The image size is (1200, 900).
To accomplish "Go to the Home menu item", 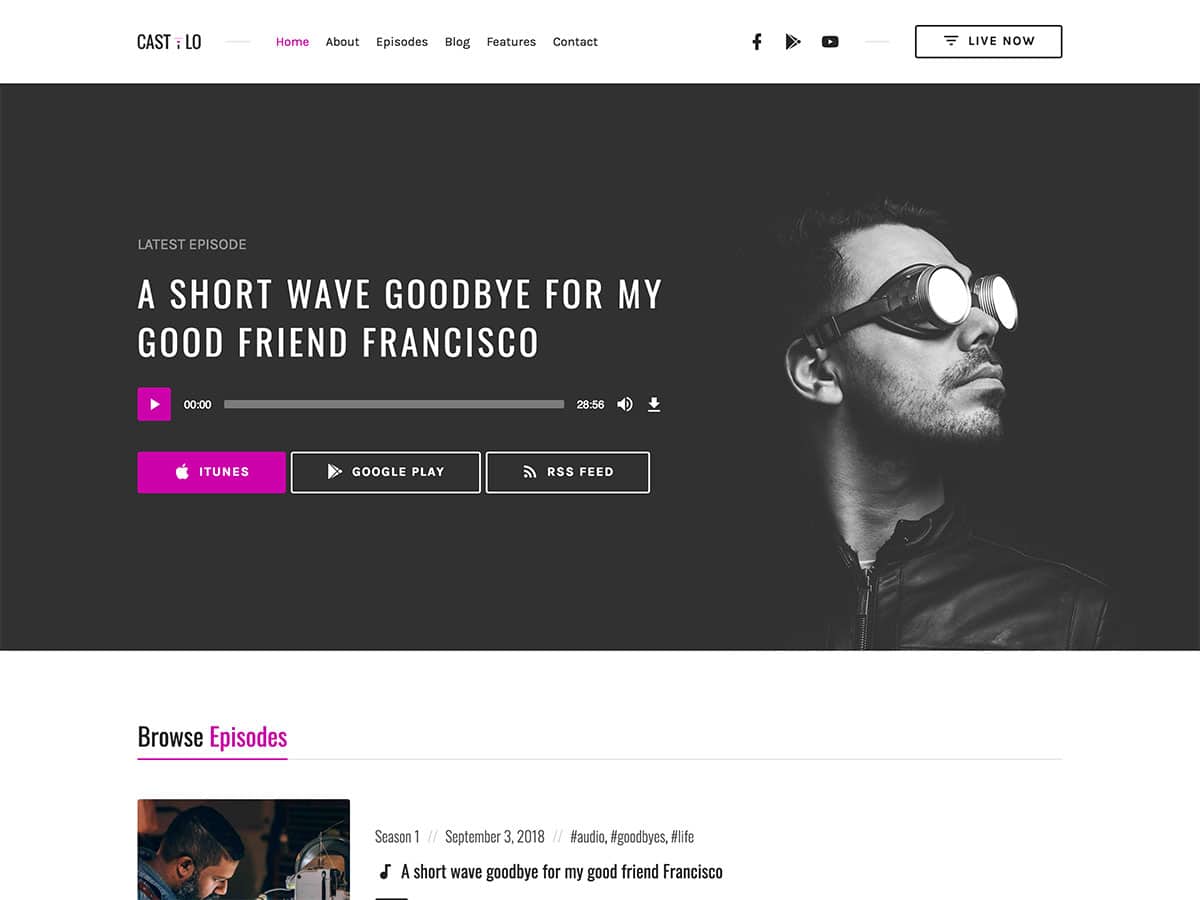I will coord(292,42).
